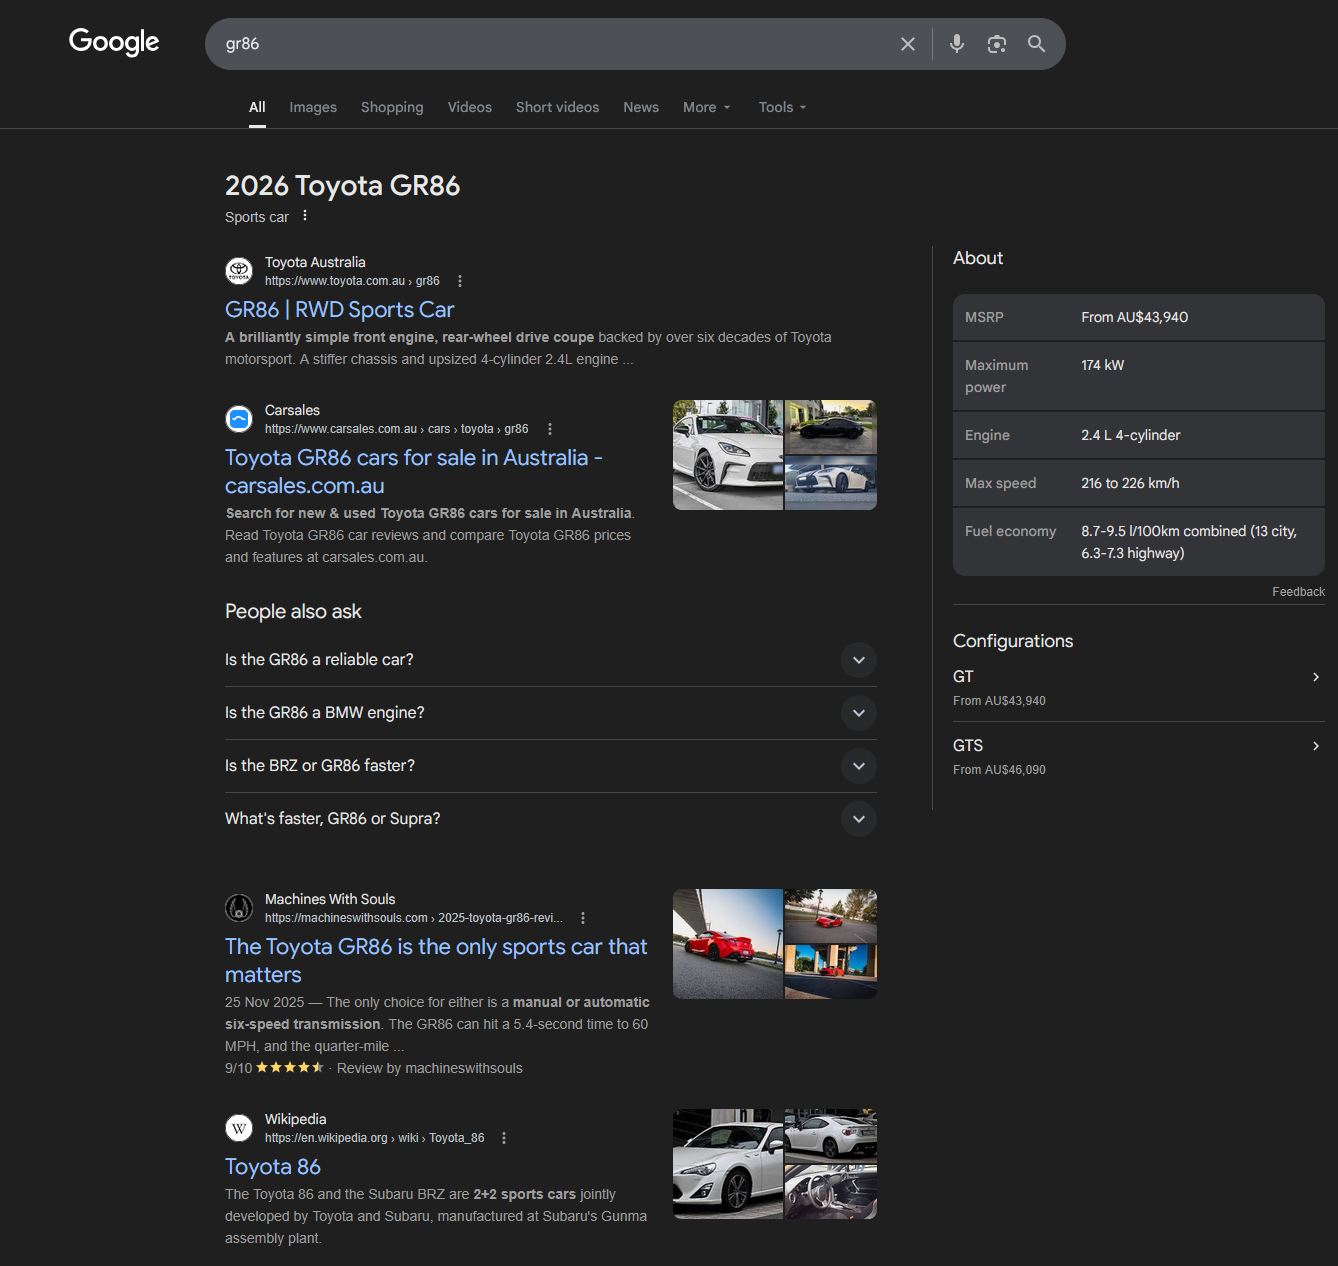Clear the search box text
This screenshot has width=1338, height=1266.
click(907, 44)
